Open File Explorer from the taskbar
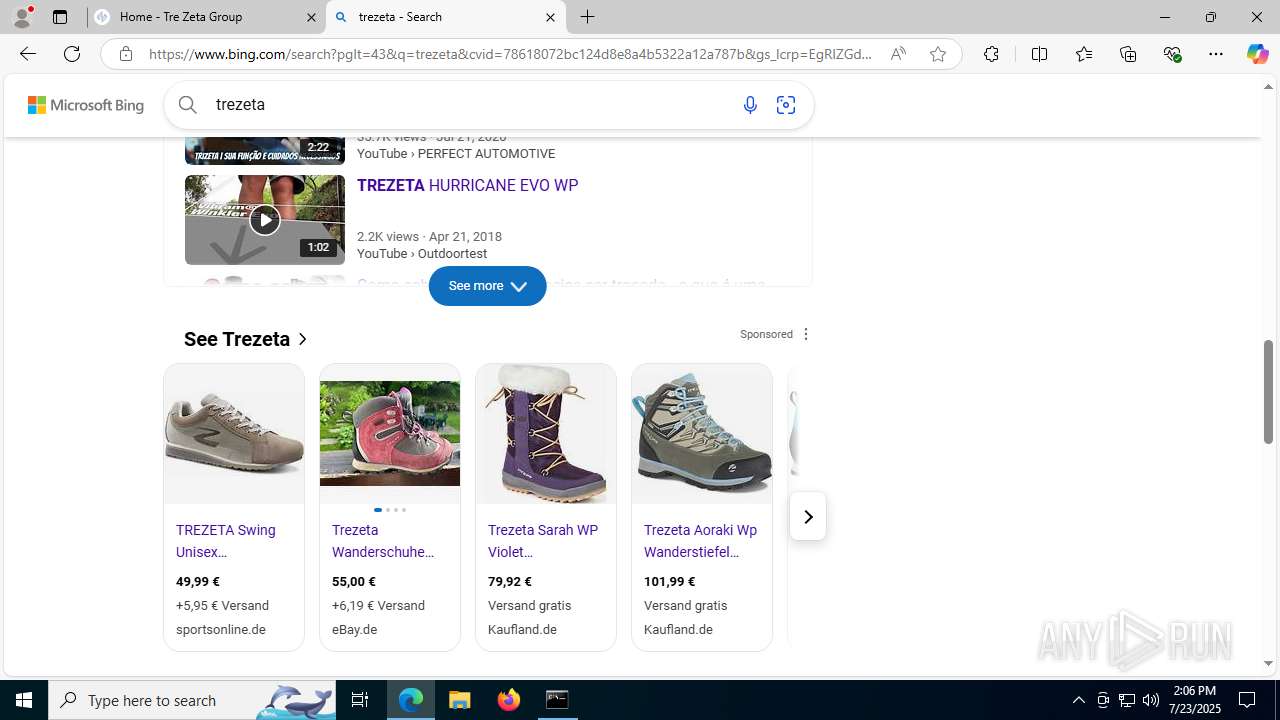Viewport: 1280px width, 720px height. (460, 700)
